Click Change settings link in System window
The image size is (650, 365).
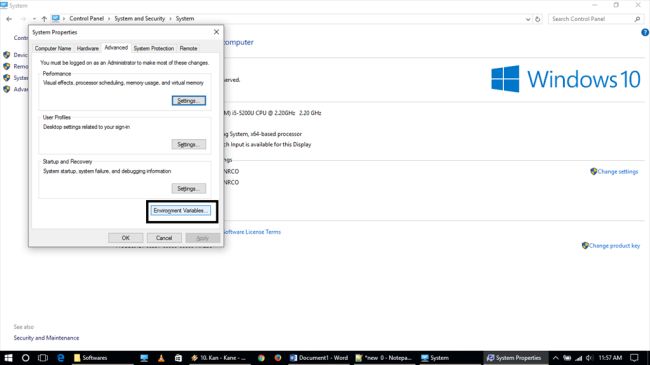(x=618, y=172)
